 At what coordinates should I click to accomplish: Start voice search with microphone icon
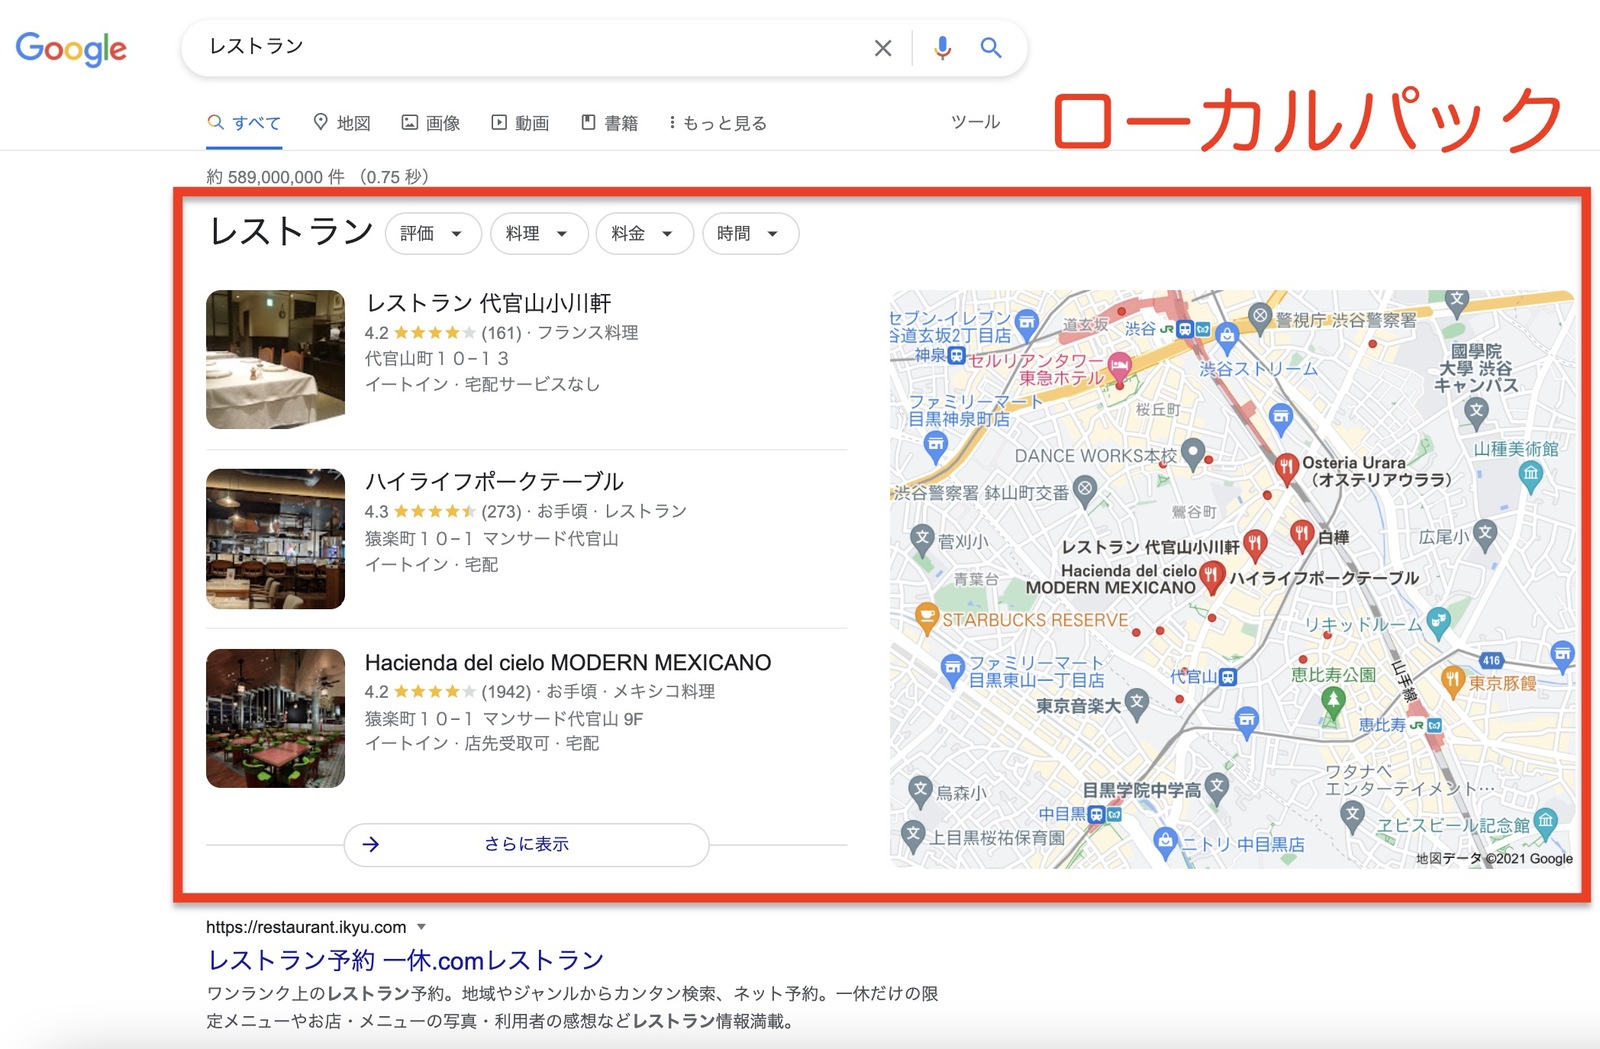click(942, 48)
